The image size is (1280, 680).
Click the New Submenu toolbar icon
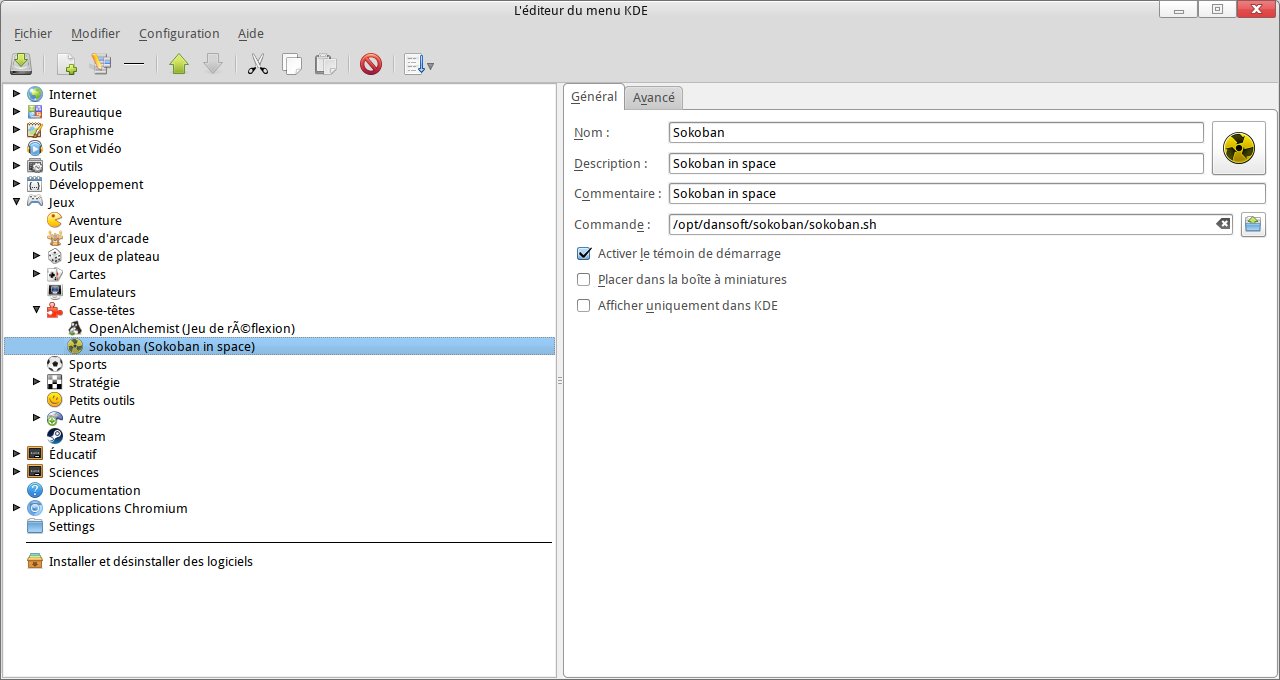(100, 64)
